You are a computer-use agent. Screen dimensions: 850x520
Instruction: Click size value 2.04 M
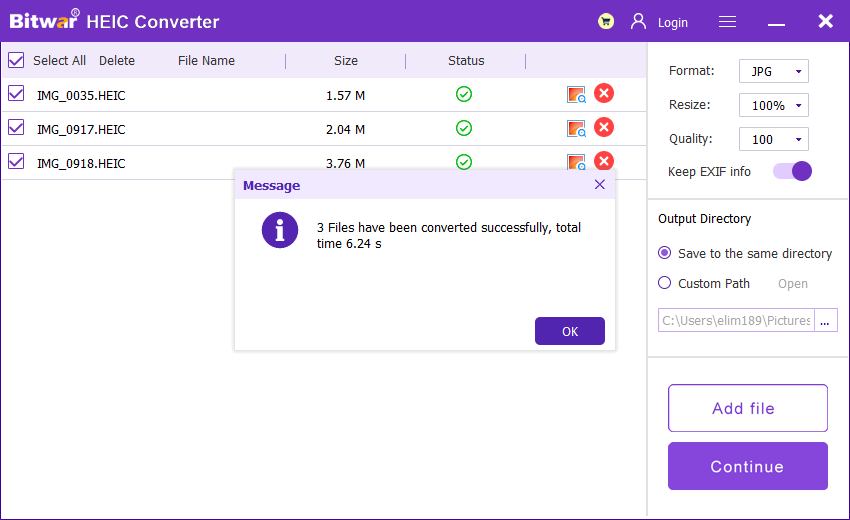point(345,130)
